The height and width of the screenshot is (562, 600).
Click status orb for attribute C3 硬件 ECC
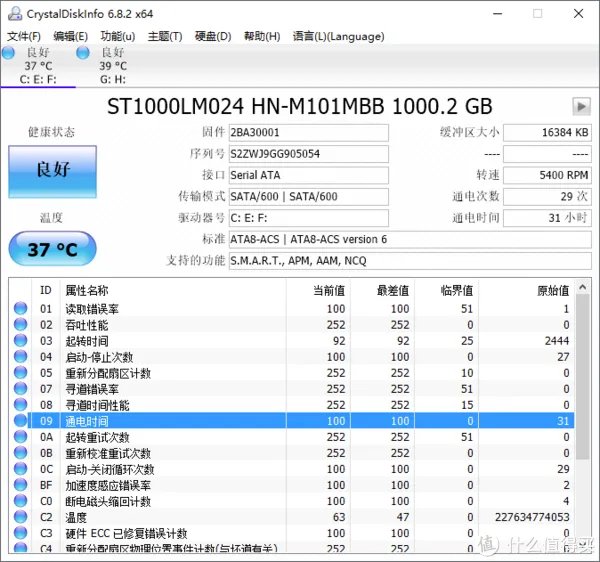point(21,533)
